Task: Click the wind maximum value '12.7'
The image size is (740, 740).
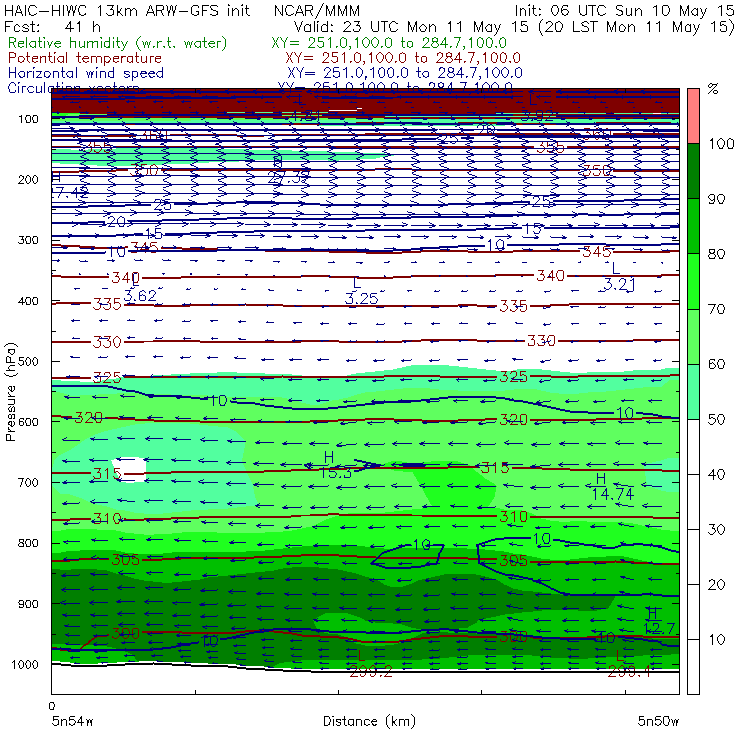Action: [x=660, y=628]
